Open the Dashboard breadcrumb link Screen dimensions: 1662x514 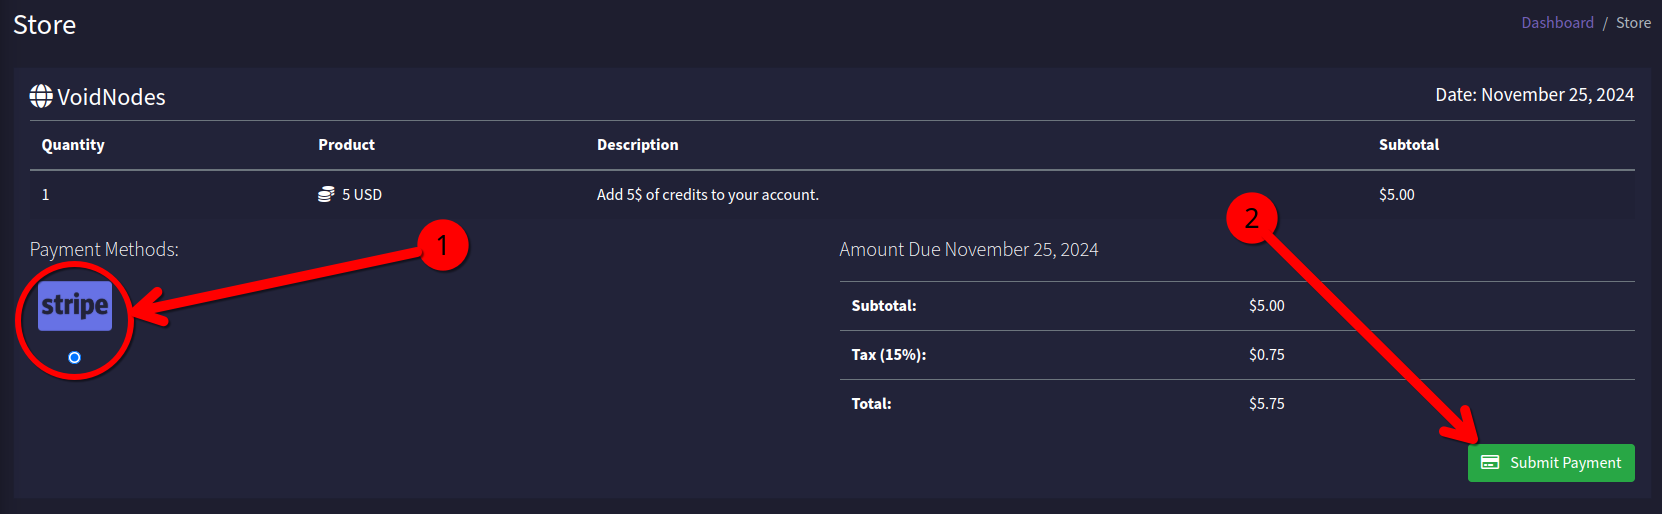tap(1557, 23)
